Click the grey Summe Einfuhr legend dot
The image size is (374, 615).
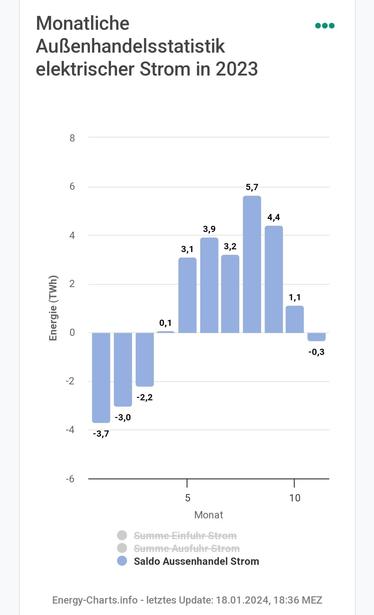(x=122, y=535)
